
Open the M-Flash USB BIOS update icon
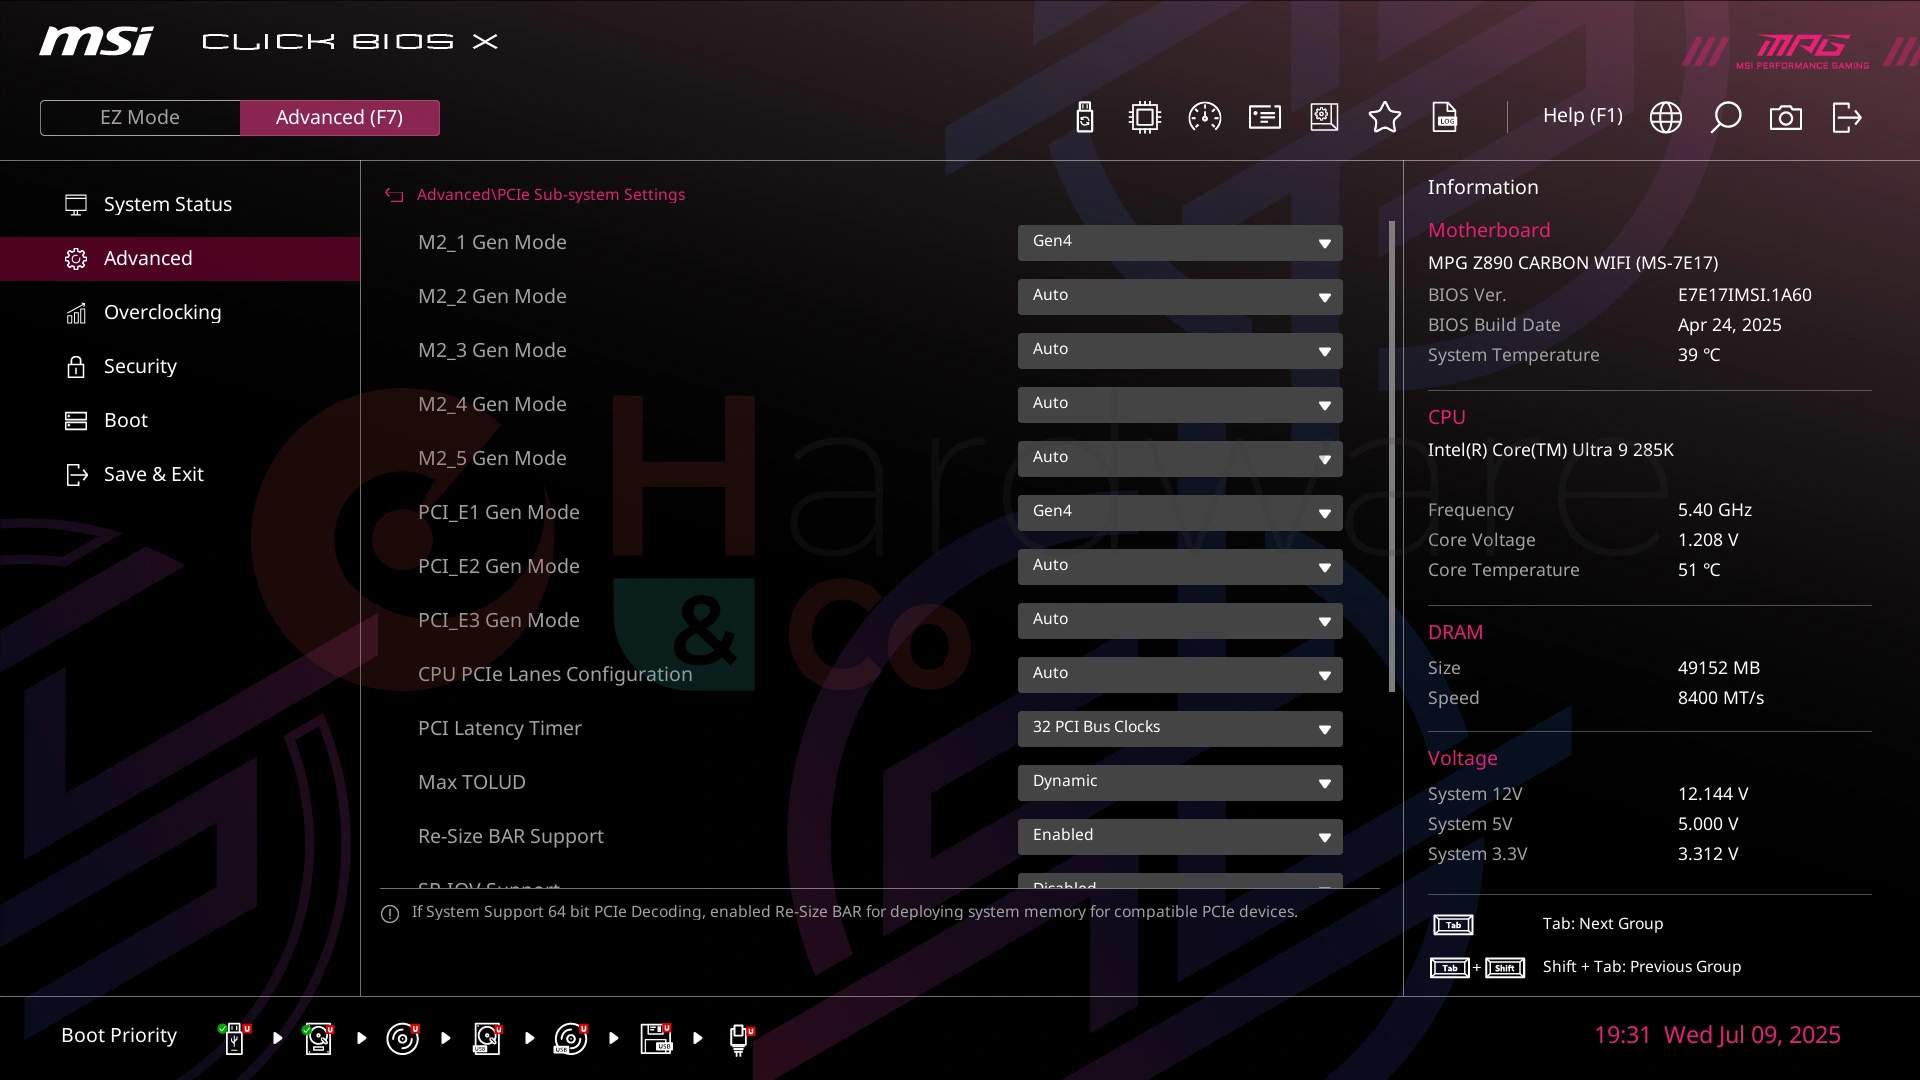1084,117
